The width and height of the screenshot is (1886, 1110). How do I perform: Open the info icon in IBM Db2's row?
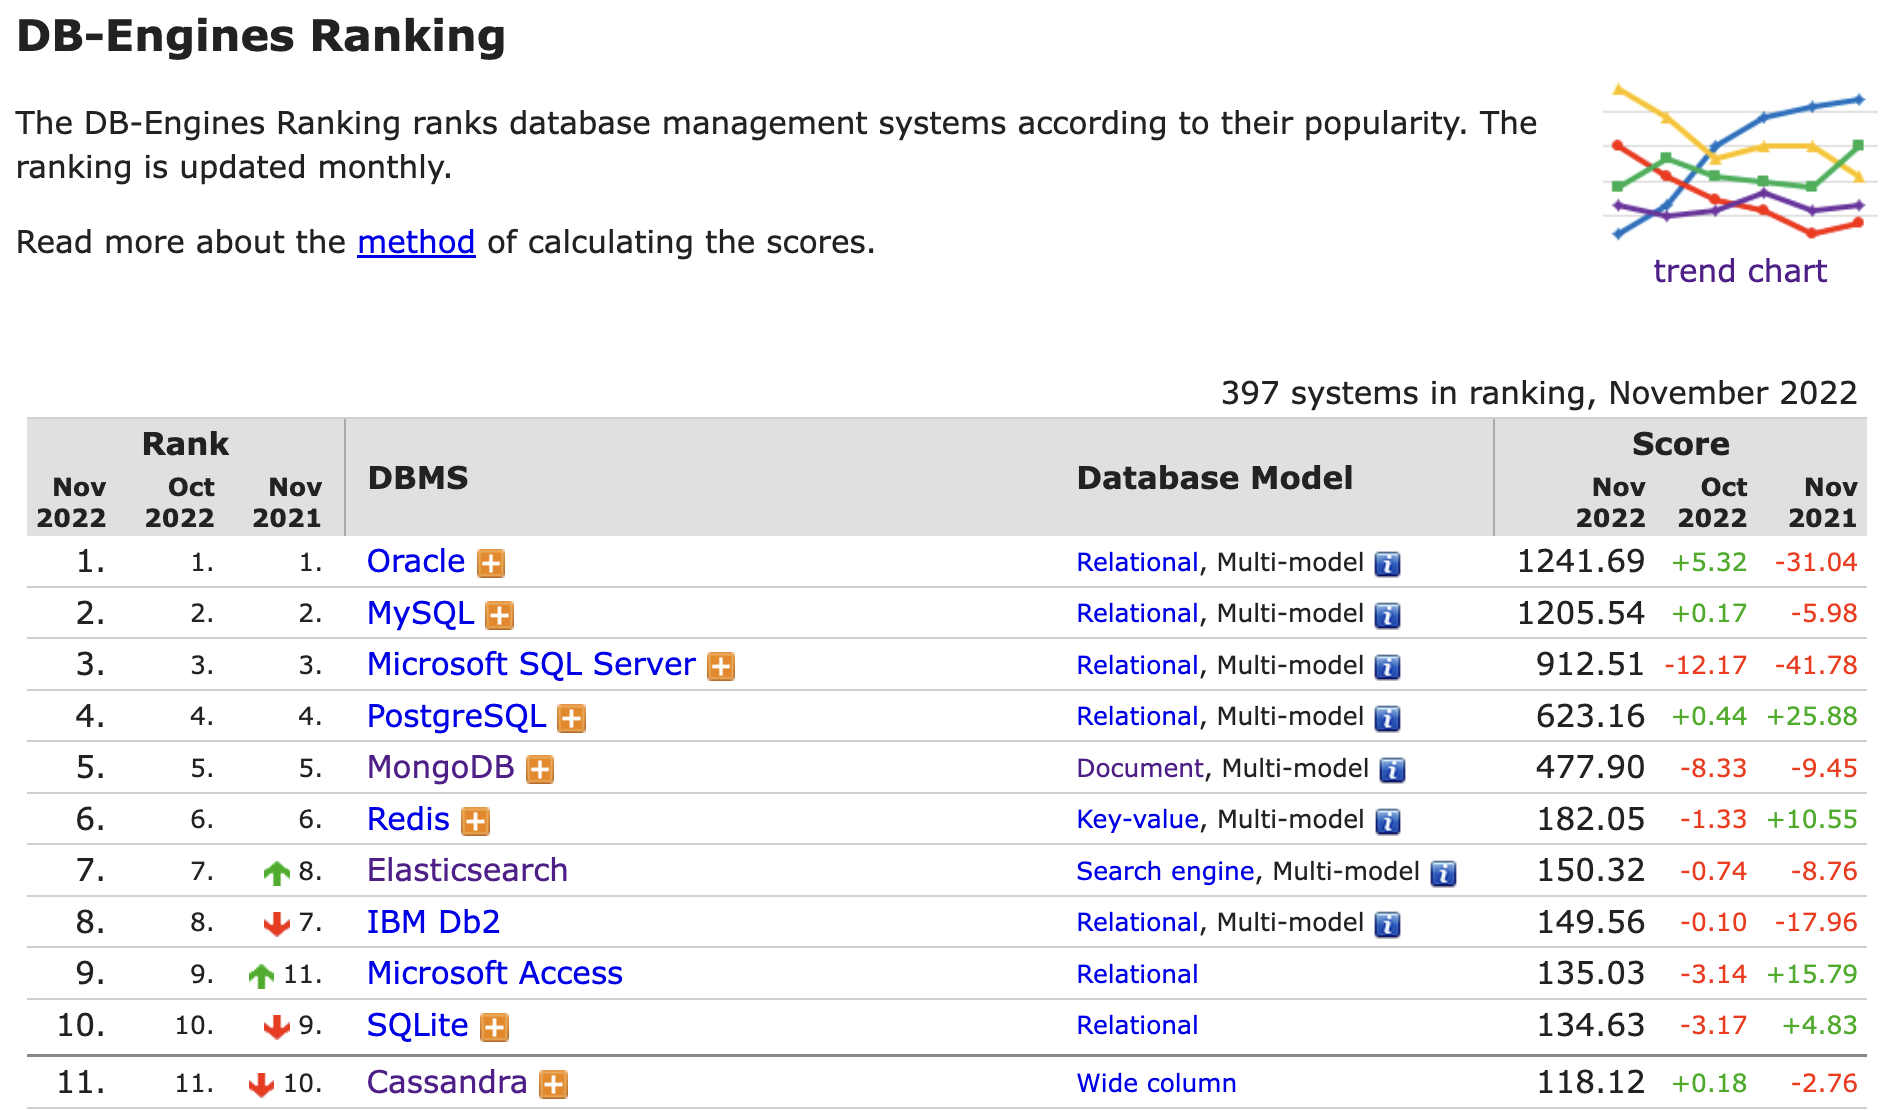[x=1387, y=924]
